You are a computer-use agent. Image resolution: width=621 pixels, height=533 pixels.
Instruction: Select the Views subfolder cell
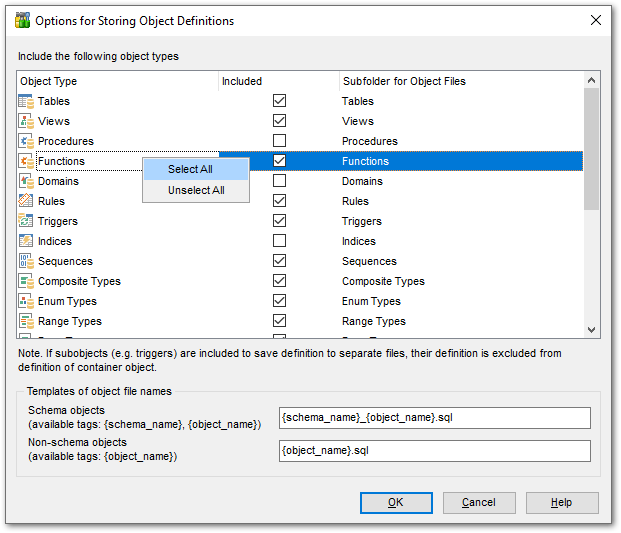coord(461,121)
